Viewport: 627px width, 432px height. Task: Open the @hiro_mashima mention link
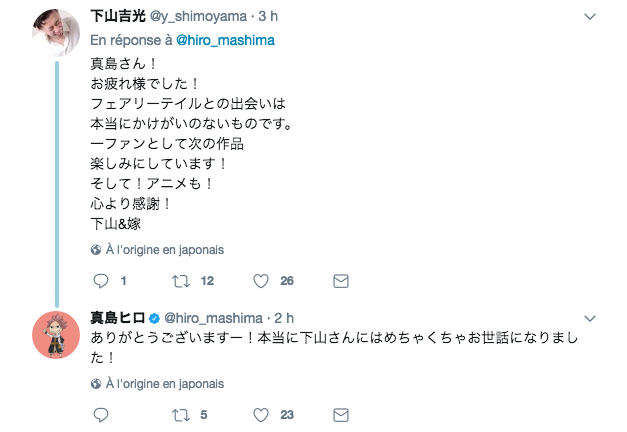pyautogui.click(x=225, y=40)
